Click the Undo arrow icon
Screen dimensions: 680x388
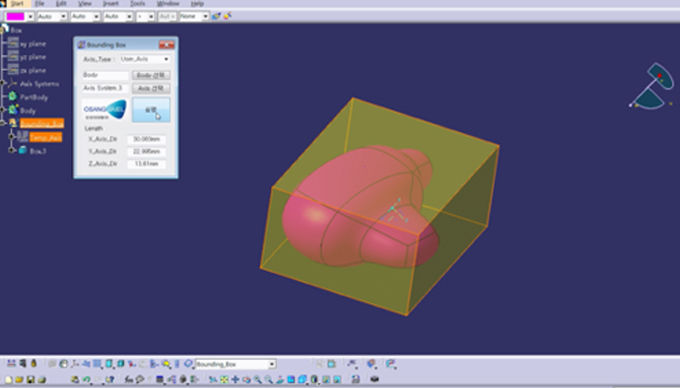[x=86, y=380]
